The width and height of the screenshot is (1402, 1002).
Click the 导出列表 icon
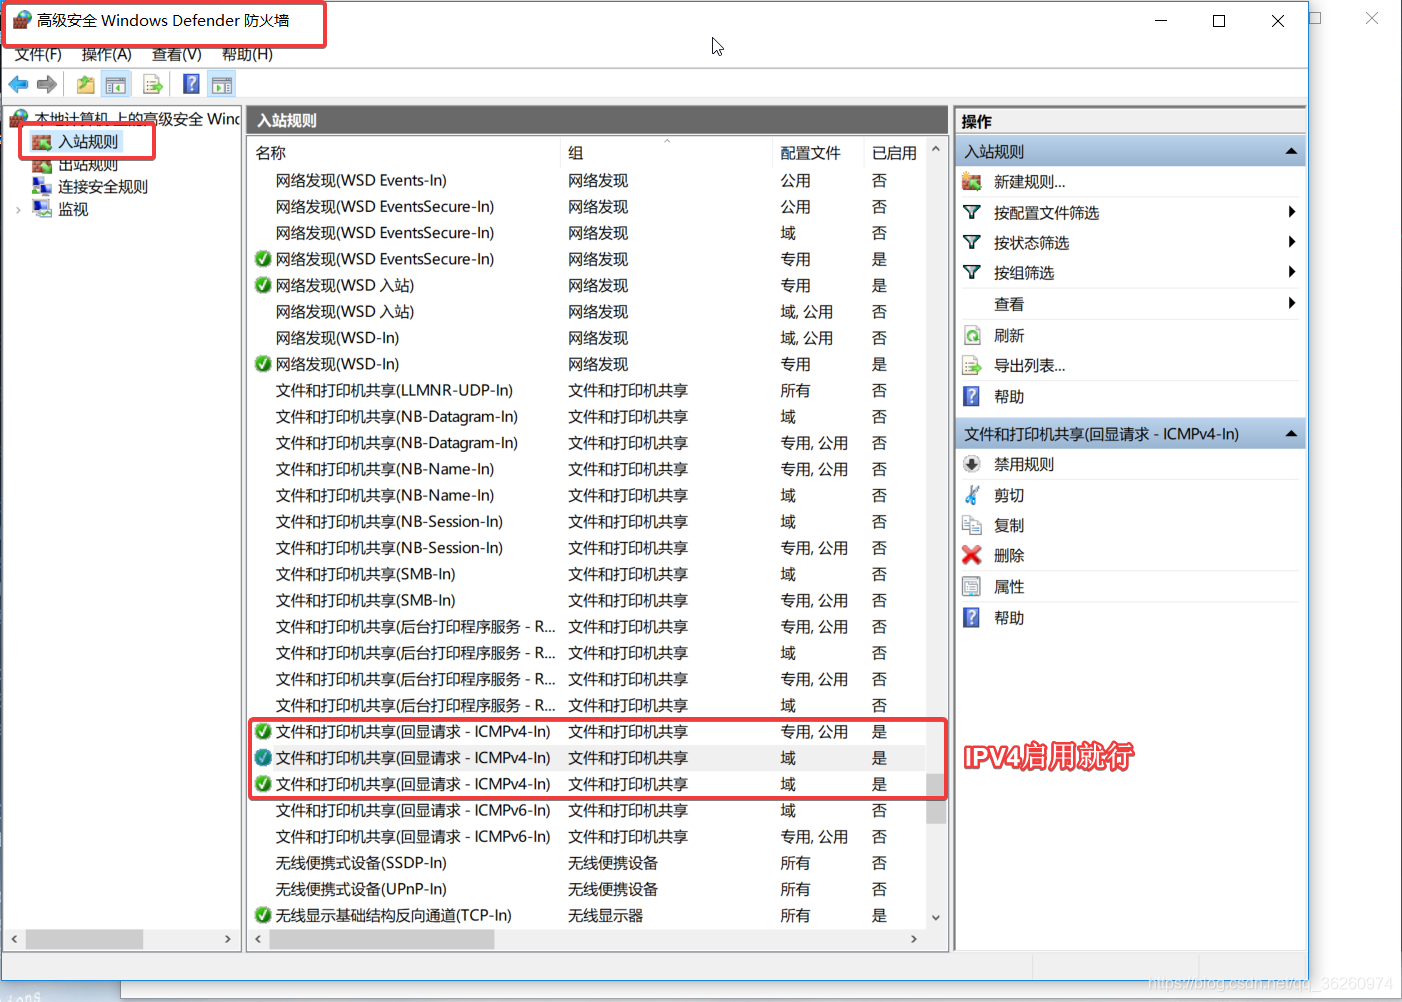971,365
